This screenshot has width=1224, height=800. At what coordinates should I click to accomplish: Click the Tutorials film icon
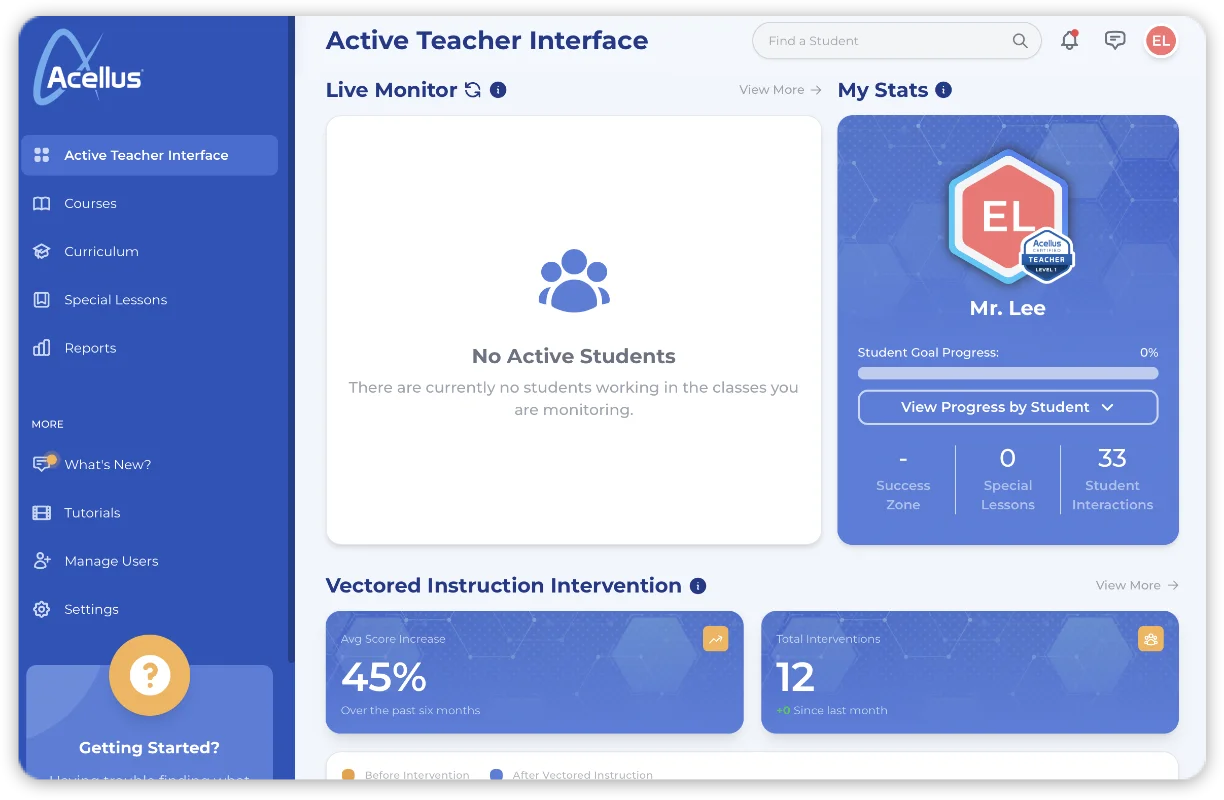click(x=41, y=513)
